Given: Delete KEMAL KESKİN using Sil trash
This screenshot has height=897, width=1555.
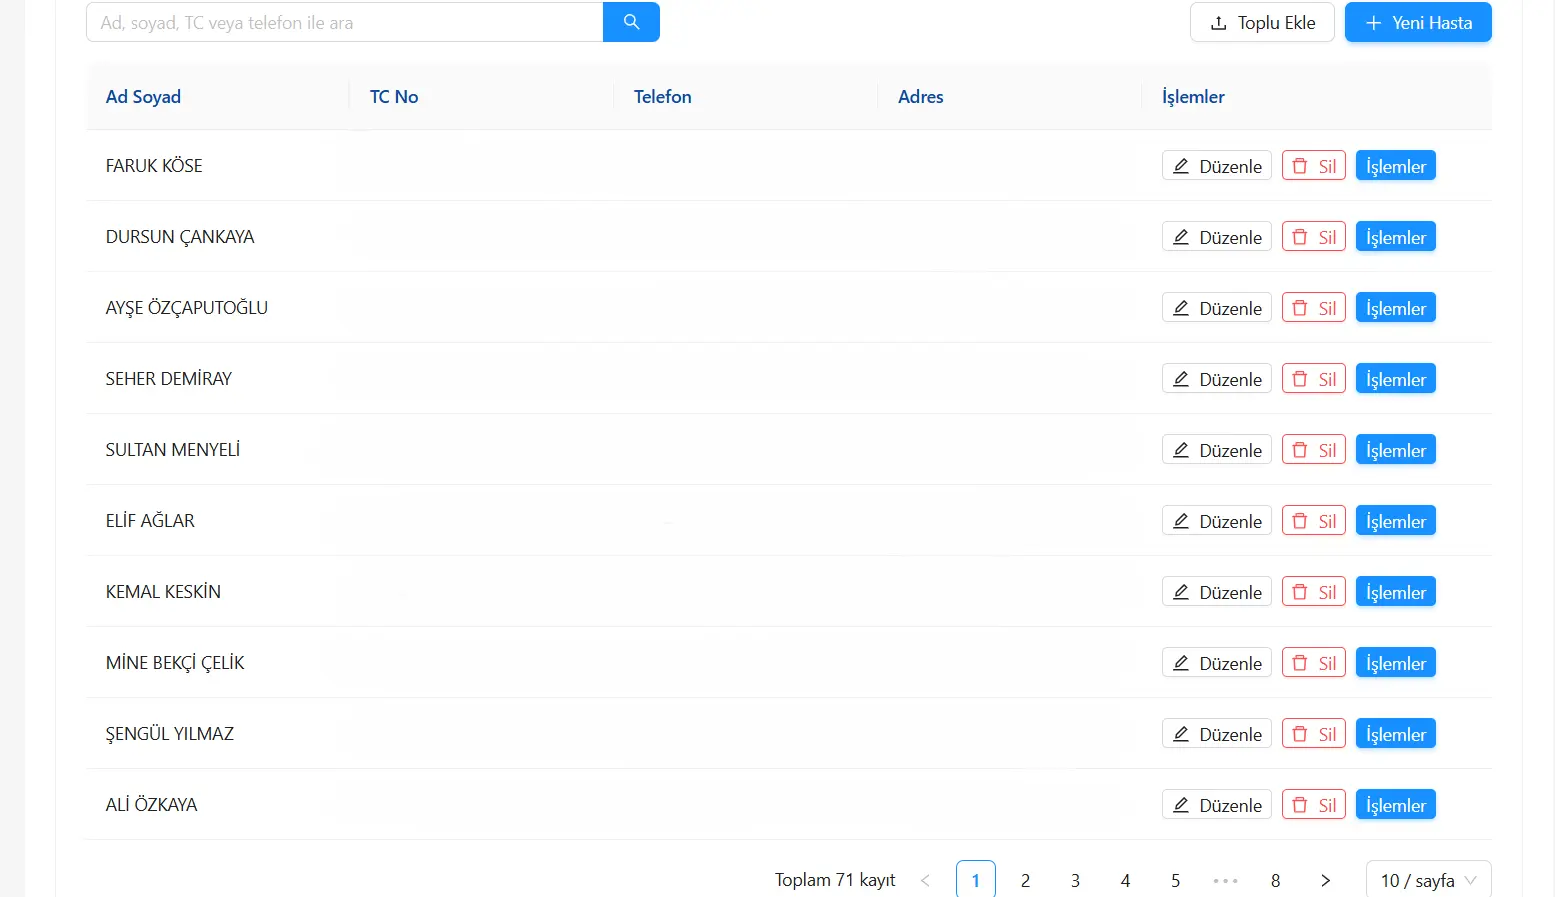Looking at the screenshot, I should pos(1314,592).
